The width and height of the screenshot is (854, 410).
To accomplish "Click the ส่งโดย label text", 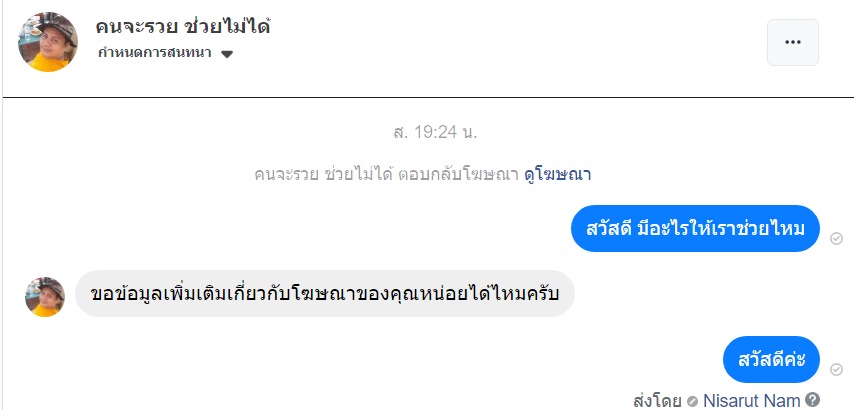I will click(x=657, y=400).
